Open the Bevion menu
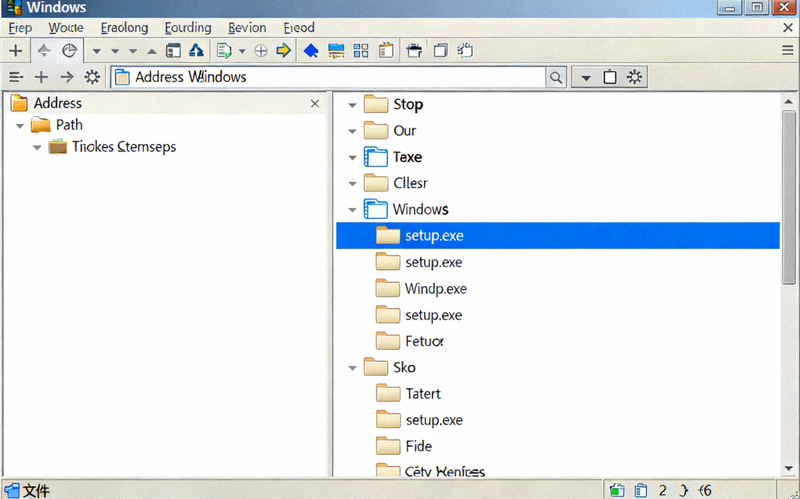This screenshot has width=800, height=499. 247,28
